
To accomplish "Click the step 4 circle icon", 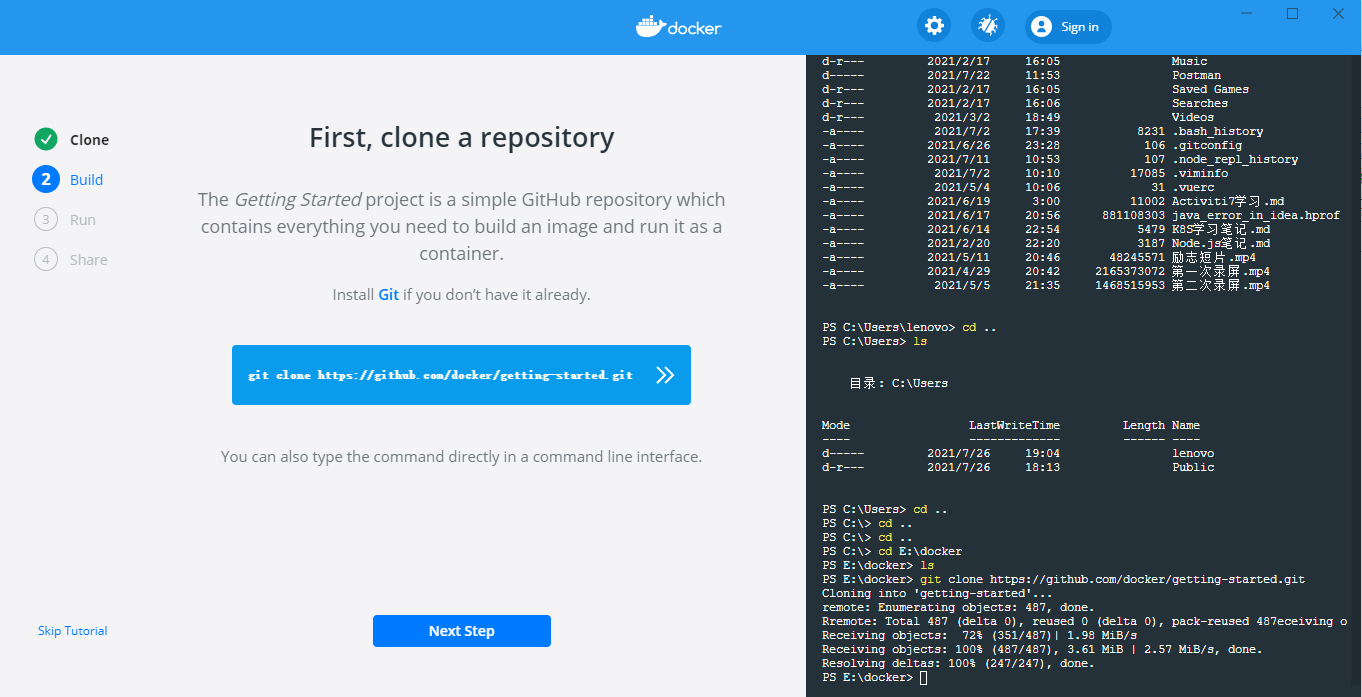I will click(x=46, y=259).
